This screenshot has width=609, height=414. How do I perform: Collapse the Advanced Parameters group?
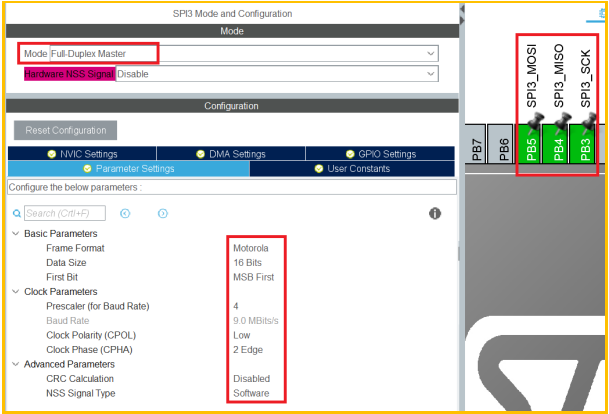click(x=15, y=364)
